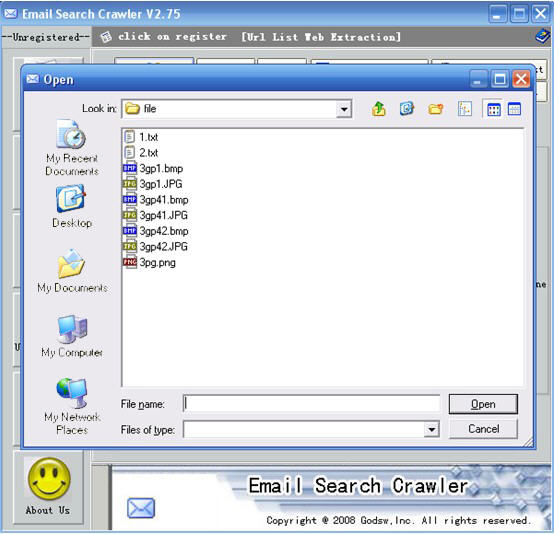Open My Network Places
The width and height of the screenshot is (554, 534).
(x=72, y=406)
